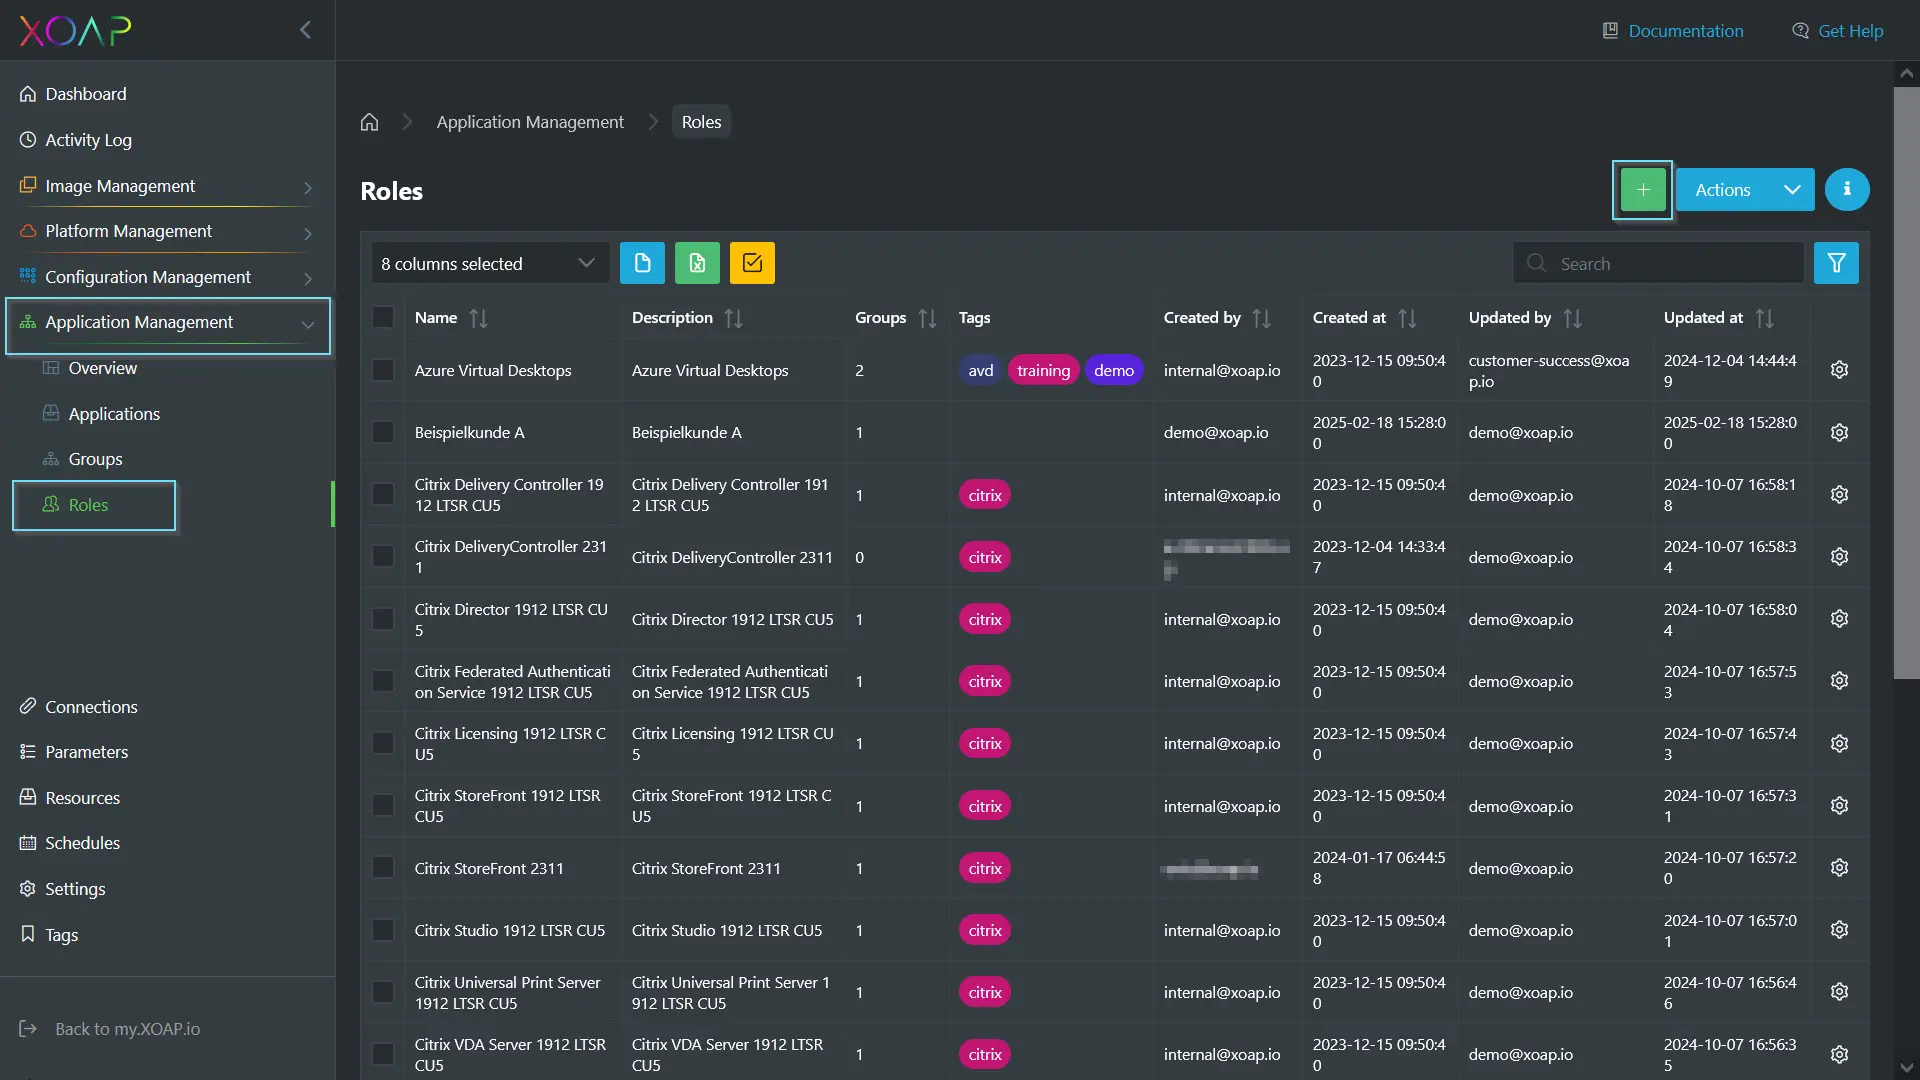Check the Azure Virtual Desktops row checkbox

[383, 370]
